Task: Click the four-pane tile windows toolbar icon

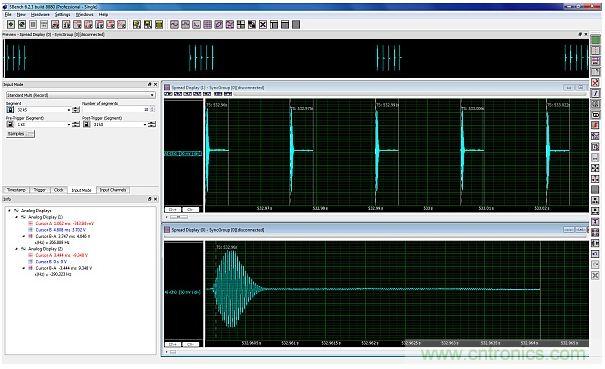Action: coord(241,24)
